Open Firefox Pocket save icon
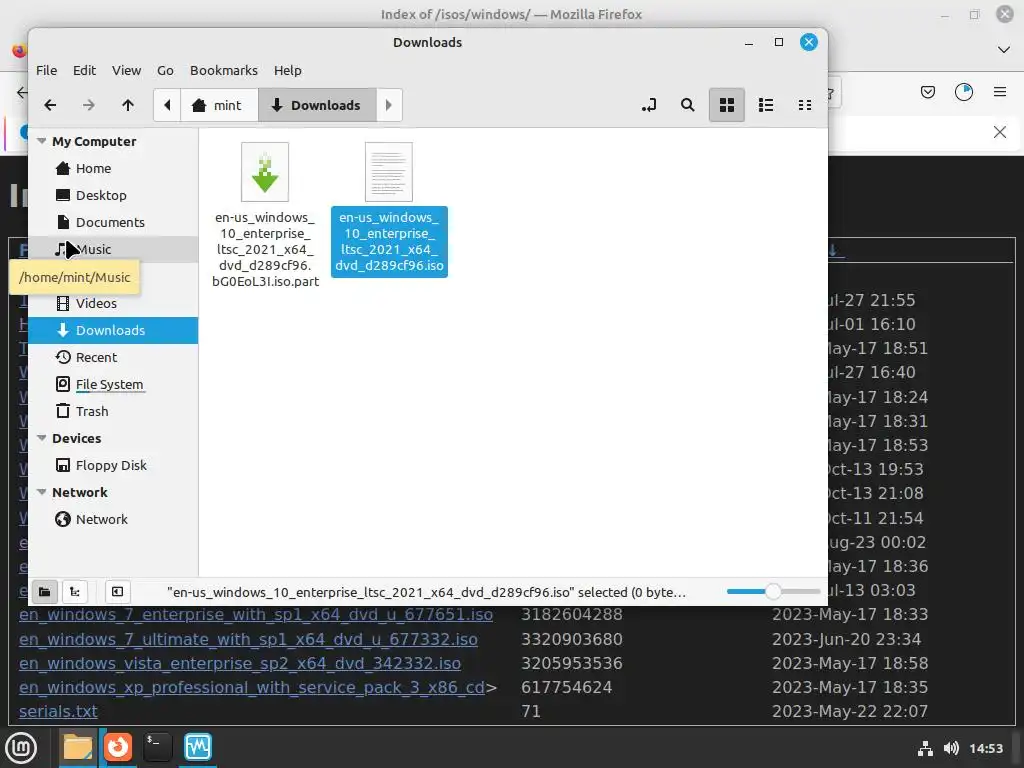Image resolution: width=1024 pixels, height=768 pixels. 928,92
